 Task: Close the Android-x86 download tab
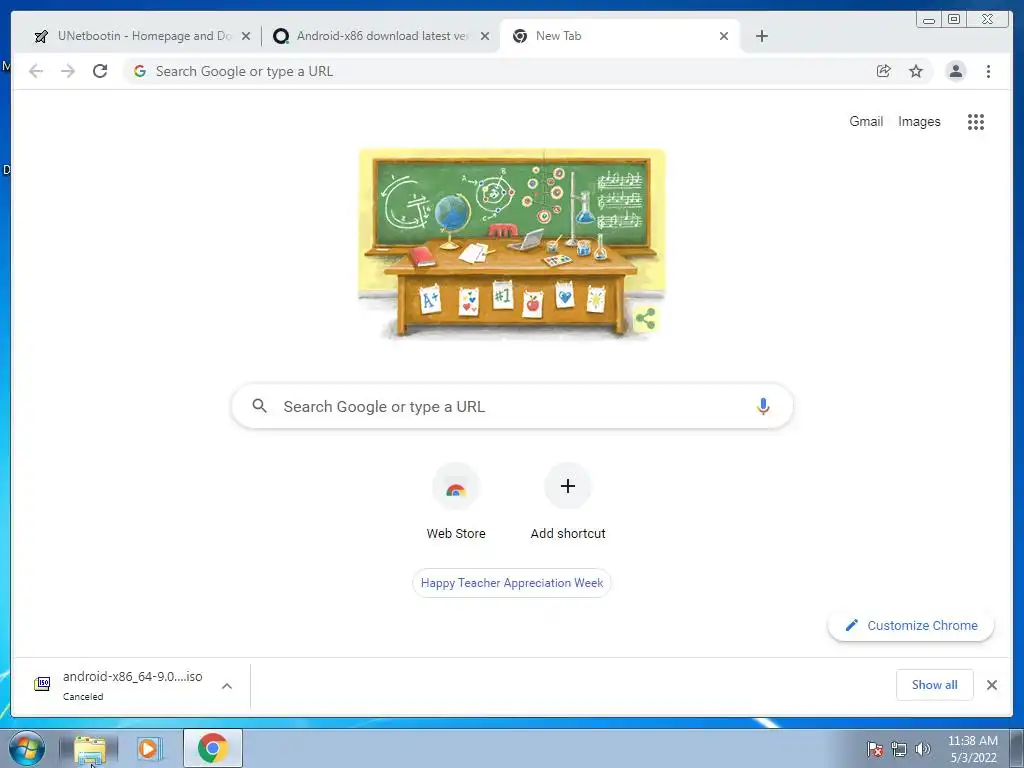click(485, 37)
